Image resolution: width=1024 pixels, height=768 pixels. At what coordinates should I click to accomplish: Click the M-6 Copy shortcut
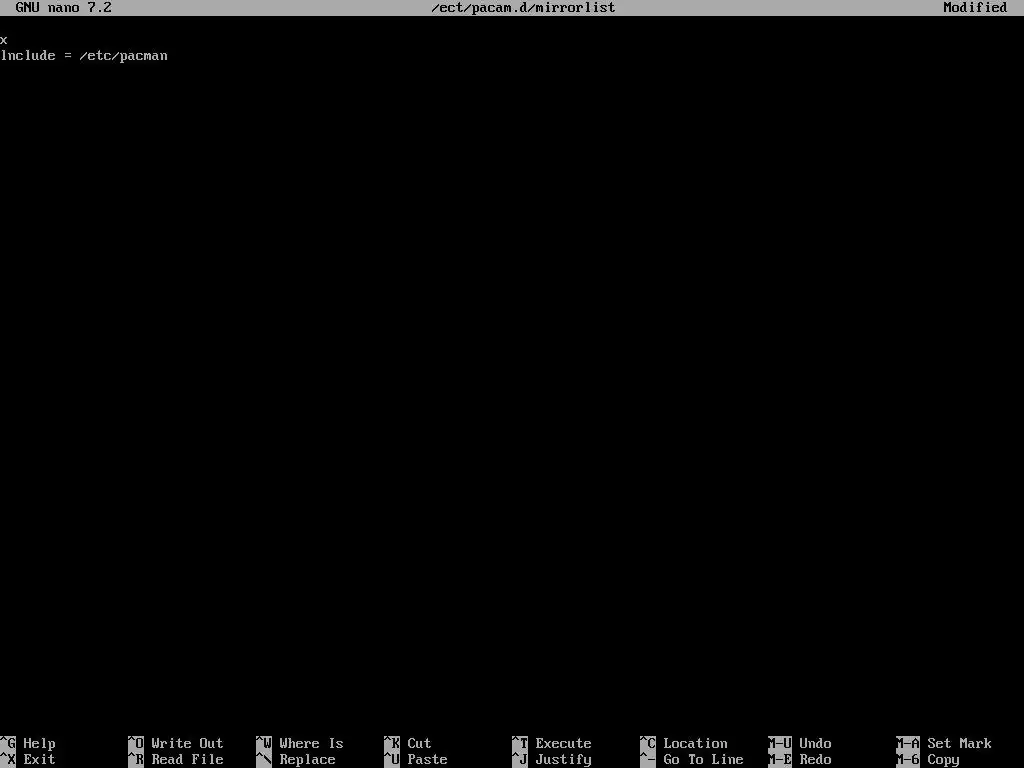[928, 760]
